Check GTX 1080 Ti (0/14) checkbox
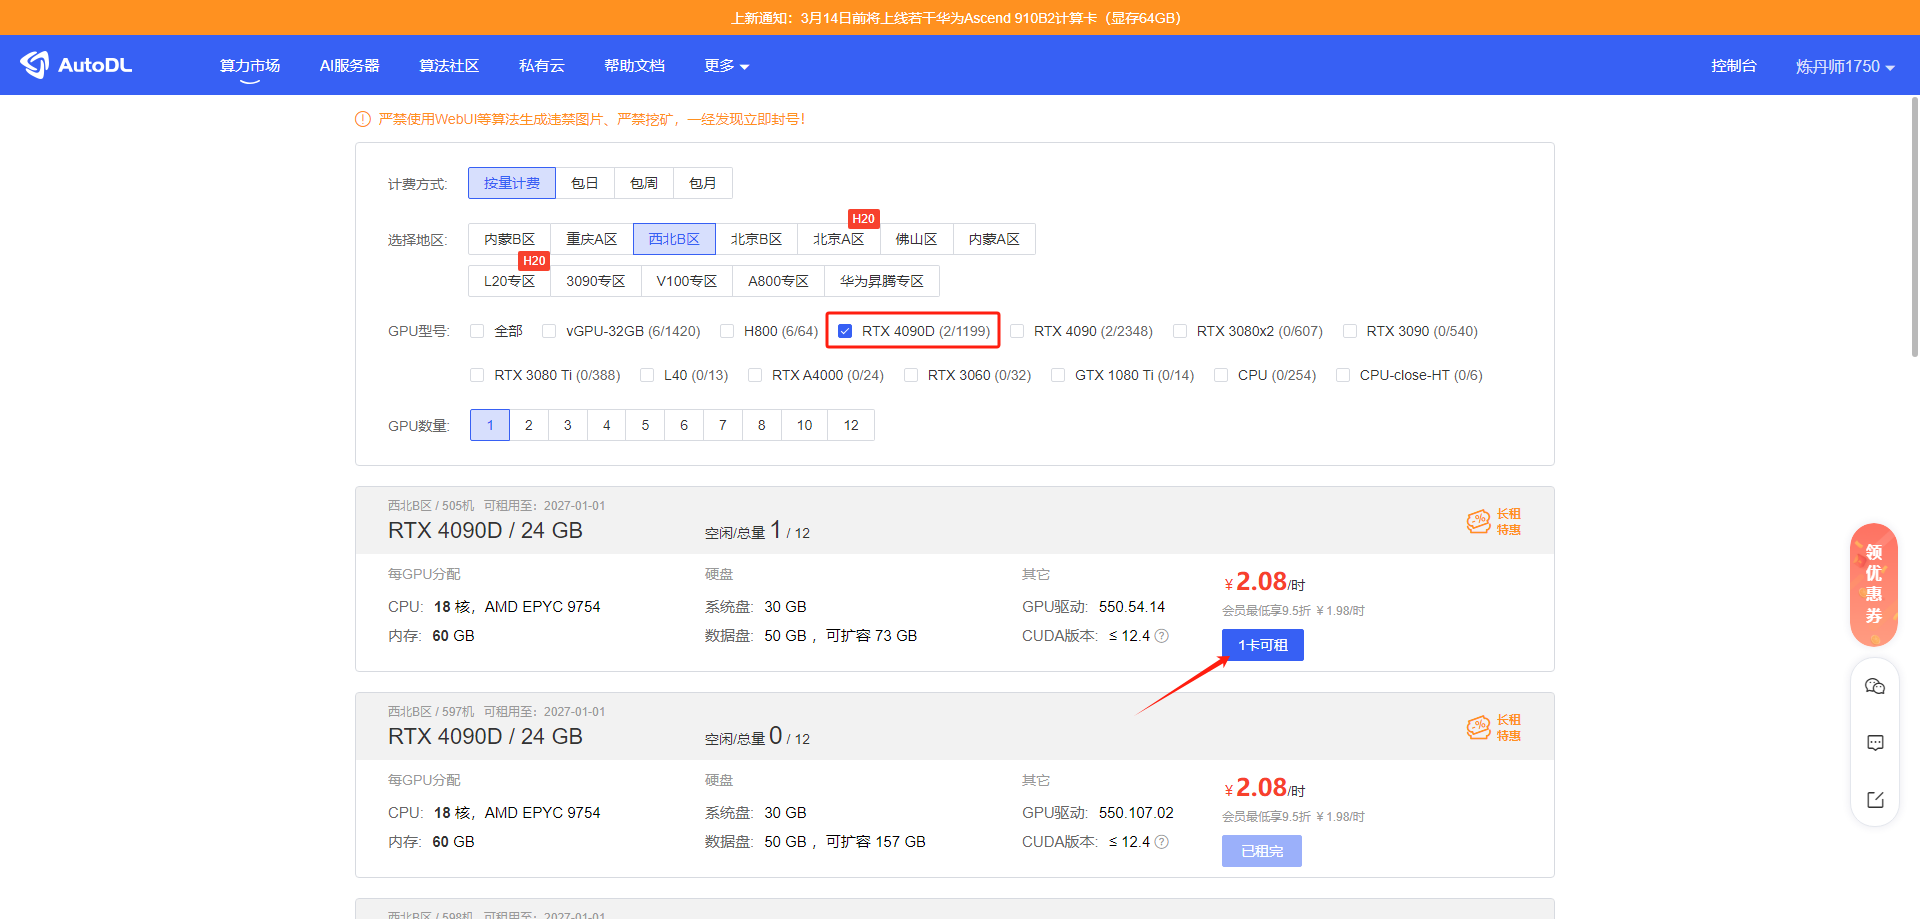Viewport: 1920px width, 919px height. point(1058,375)
